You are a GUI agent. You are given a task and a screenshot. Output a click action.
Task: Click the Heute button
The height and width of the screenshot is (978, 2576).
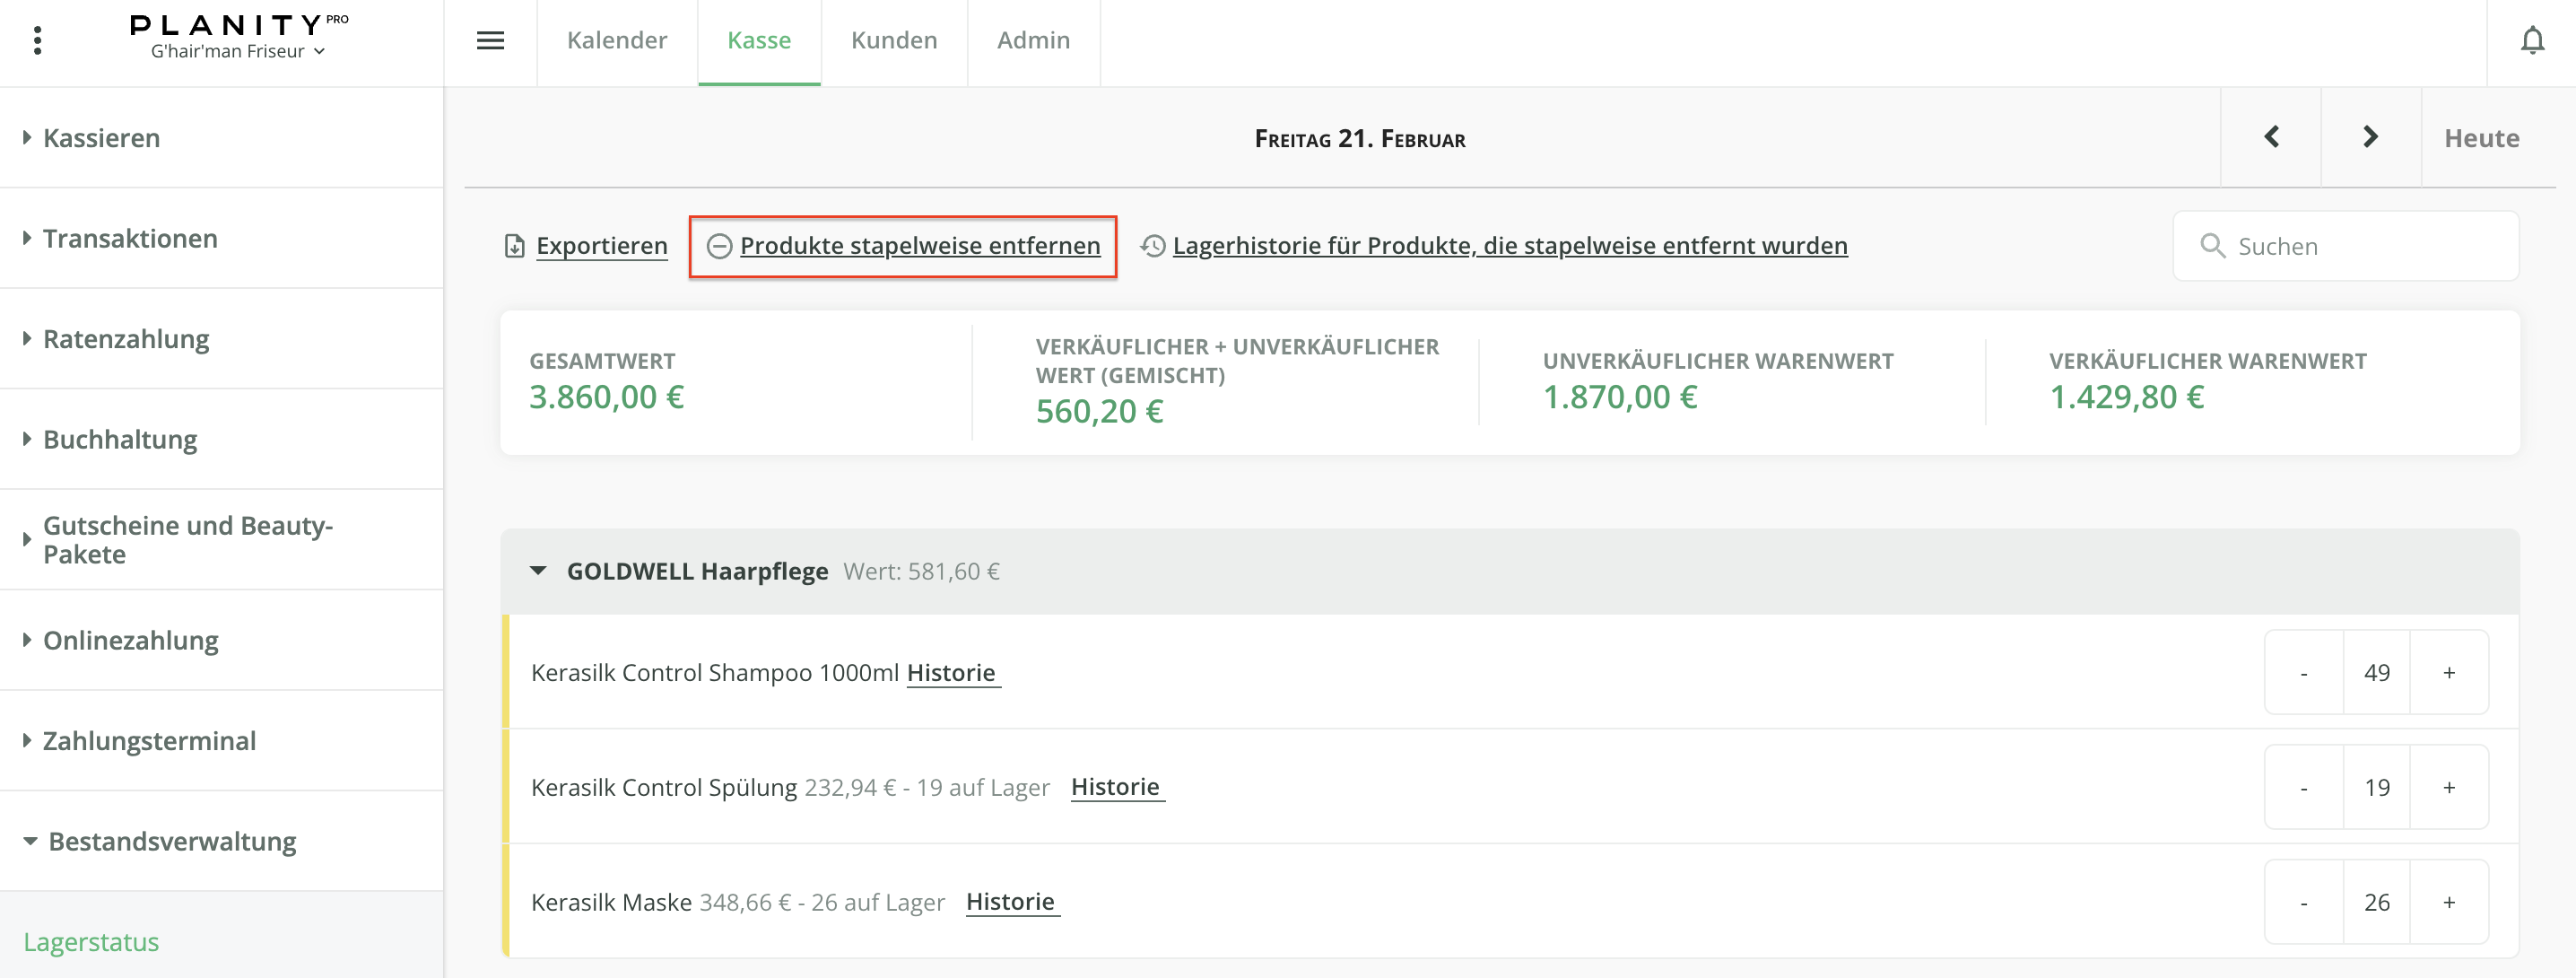click(x=2481, y=138)
